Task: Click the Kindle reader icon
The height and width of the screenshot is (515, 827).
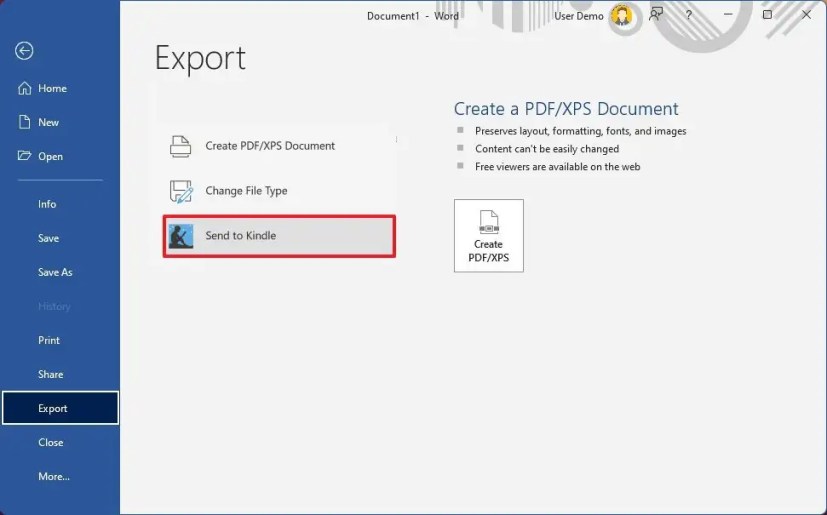Action: click(x=181, y=236)
